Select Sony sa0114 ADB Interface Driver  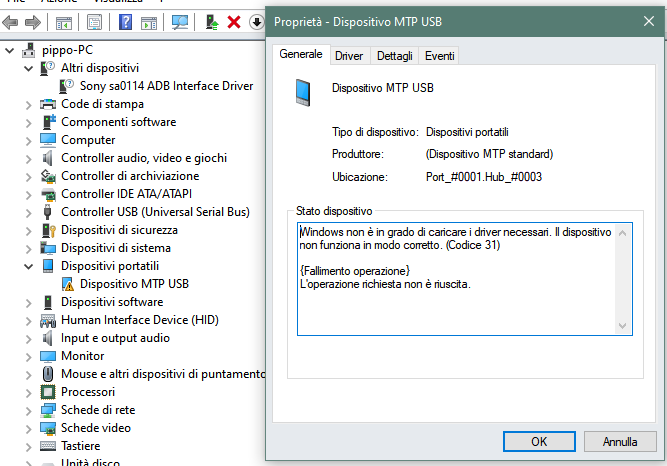pos(166,86)
